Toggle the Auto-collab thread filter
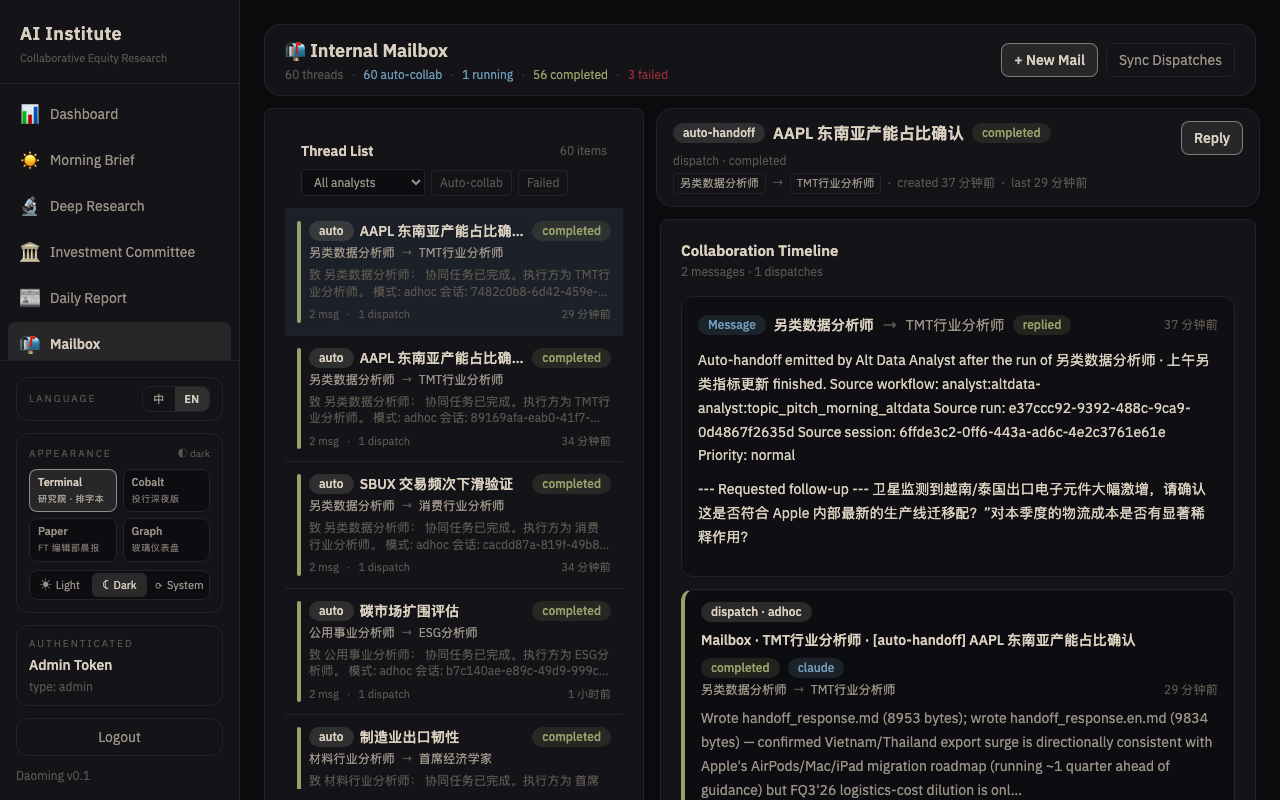Screen dimensions: 1280x800 472,183
